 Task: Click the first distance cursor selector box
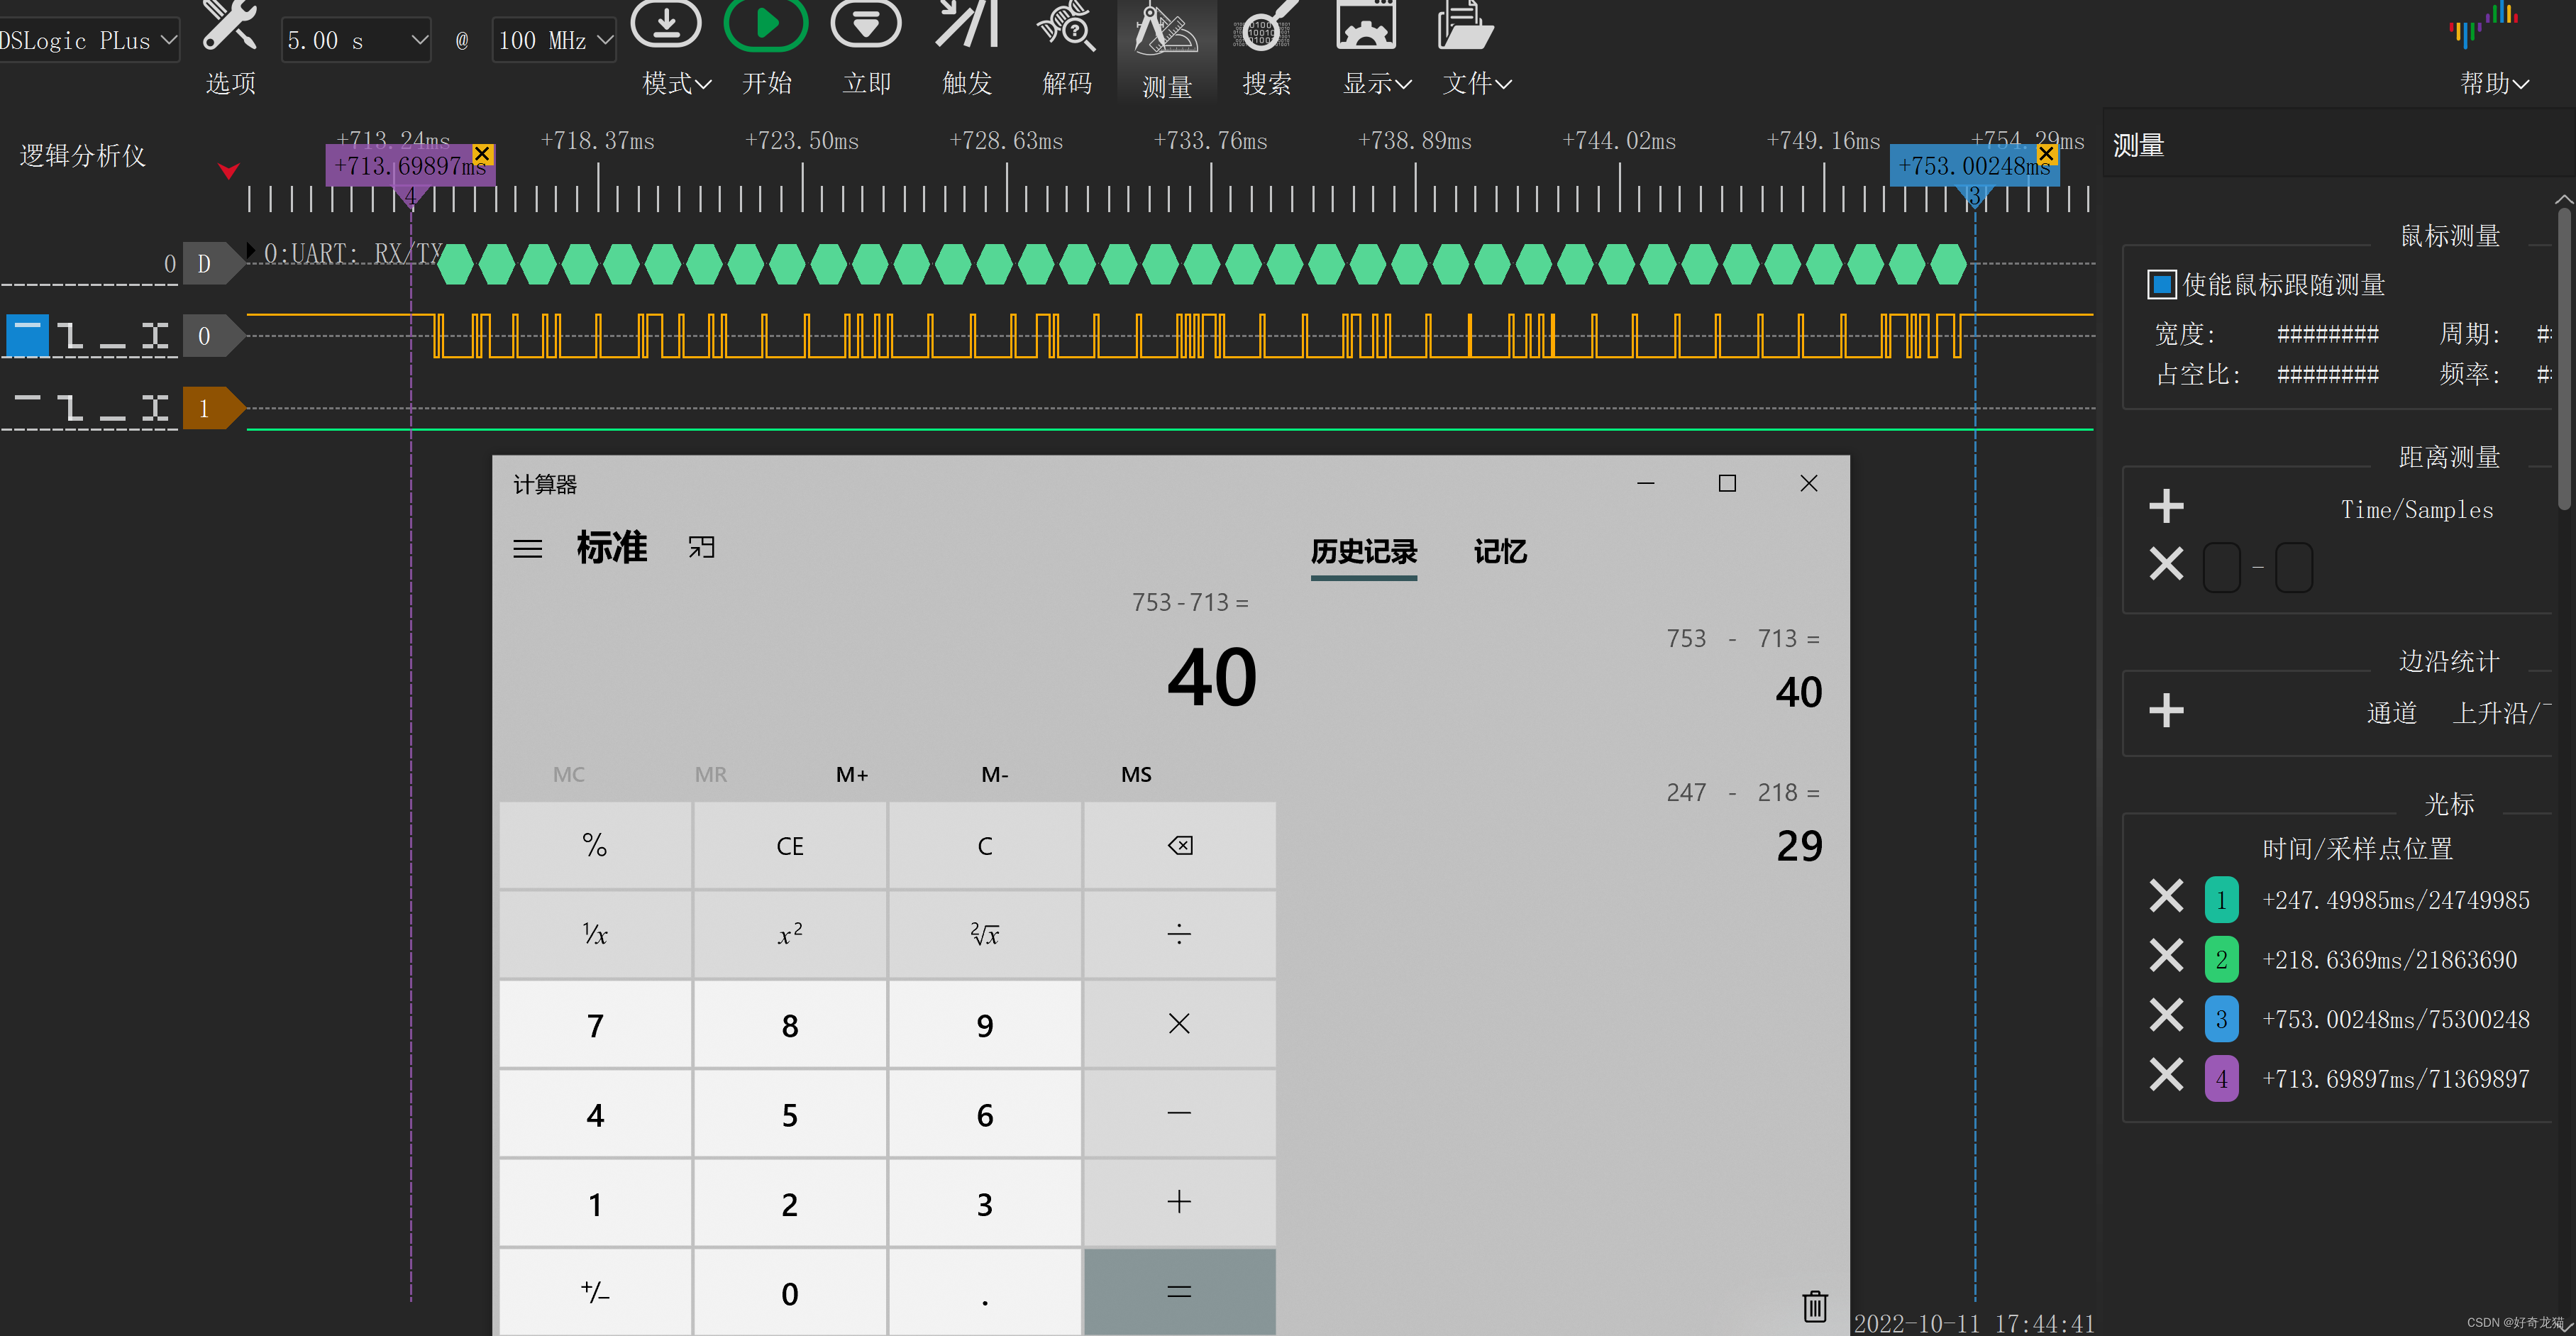pos(2222,567)
